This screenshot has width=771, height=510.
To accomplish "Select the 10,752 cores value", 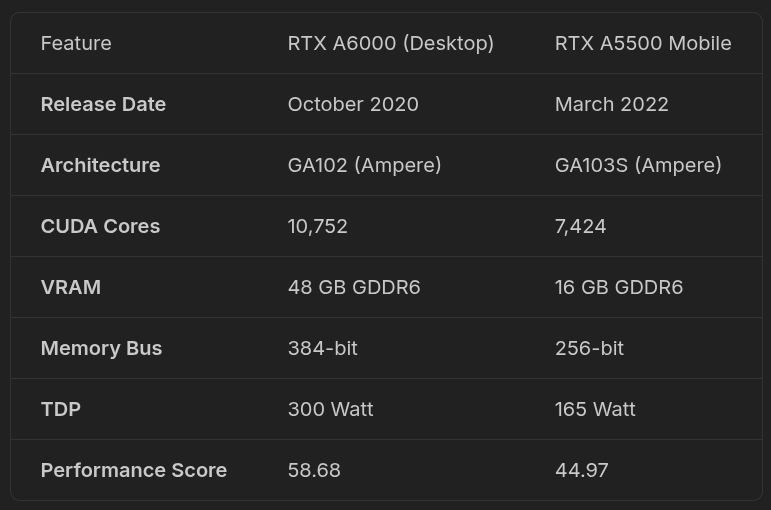I will [x=317, y=226].
